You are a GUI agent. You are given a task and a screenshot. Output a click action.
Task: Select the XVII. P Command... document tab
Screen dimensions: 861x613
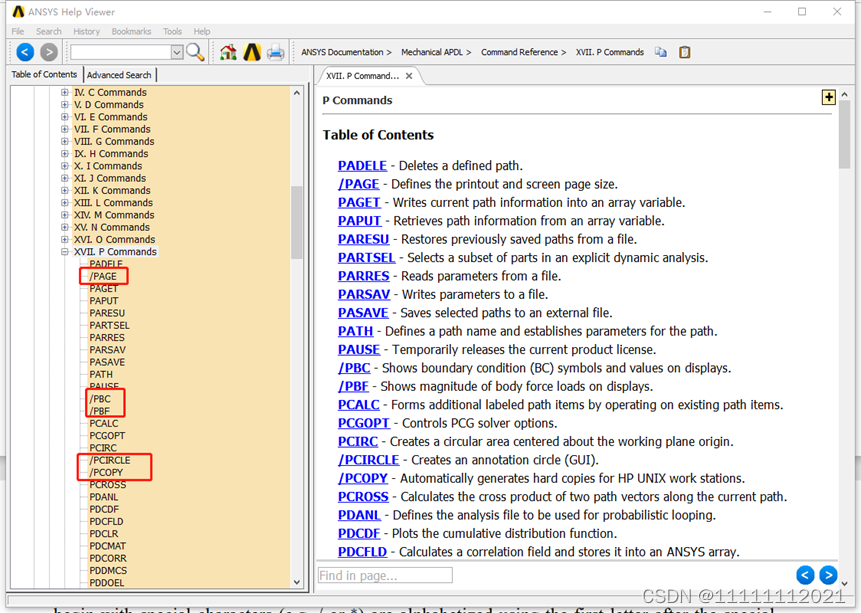pos(362,76)
